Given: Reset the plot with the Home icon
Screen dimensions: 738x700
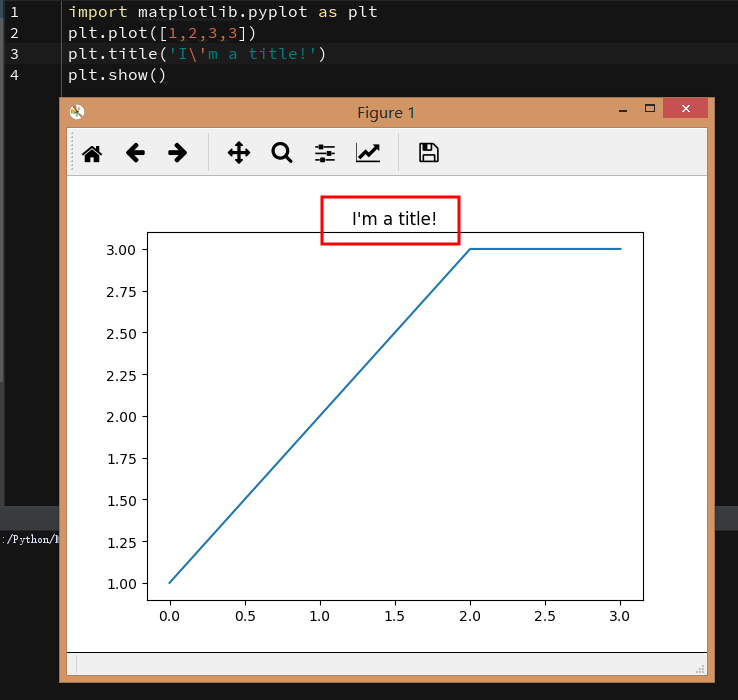Looking at the screenshot, I should coord(92,153).
